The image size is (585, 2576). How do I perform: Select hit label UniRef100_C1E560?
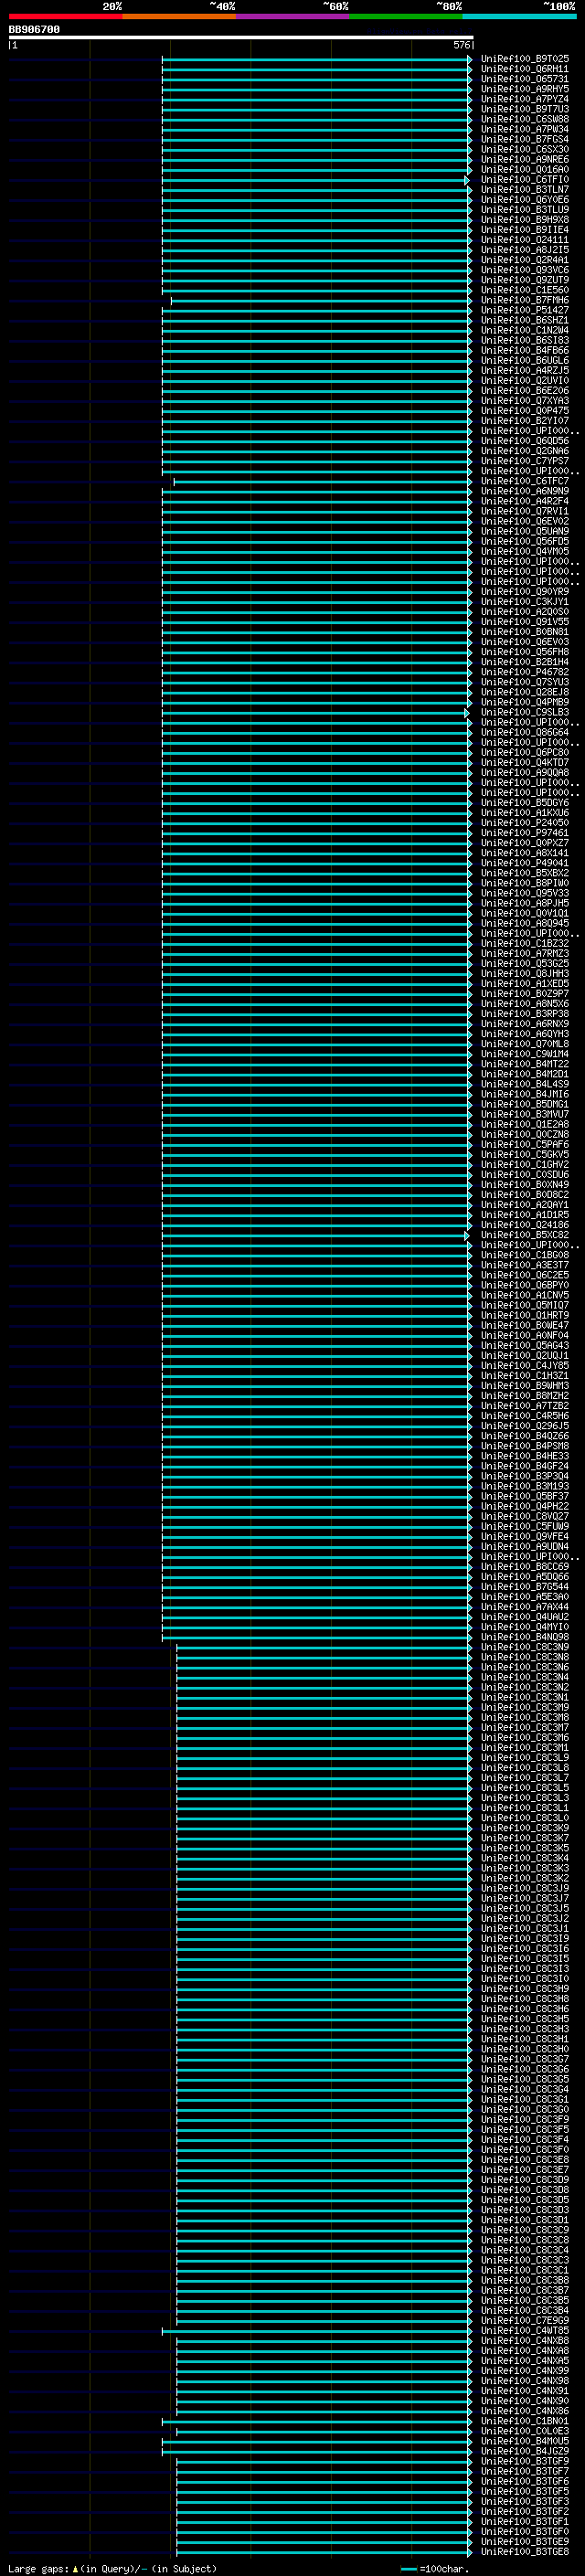coord(524,290)
